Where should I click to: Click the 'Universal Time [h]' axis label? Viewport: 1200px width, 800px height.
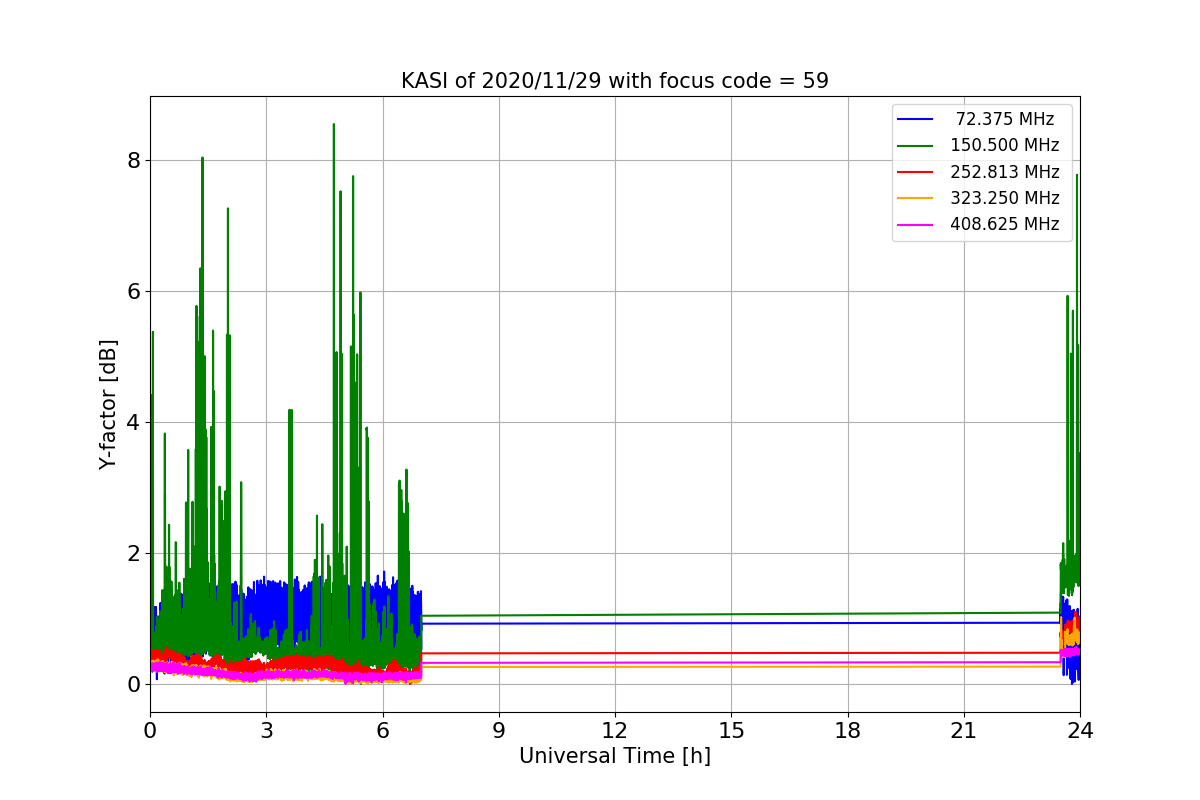614,757
